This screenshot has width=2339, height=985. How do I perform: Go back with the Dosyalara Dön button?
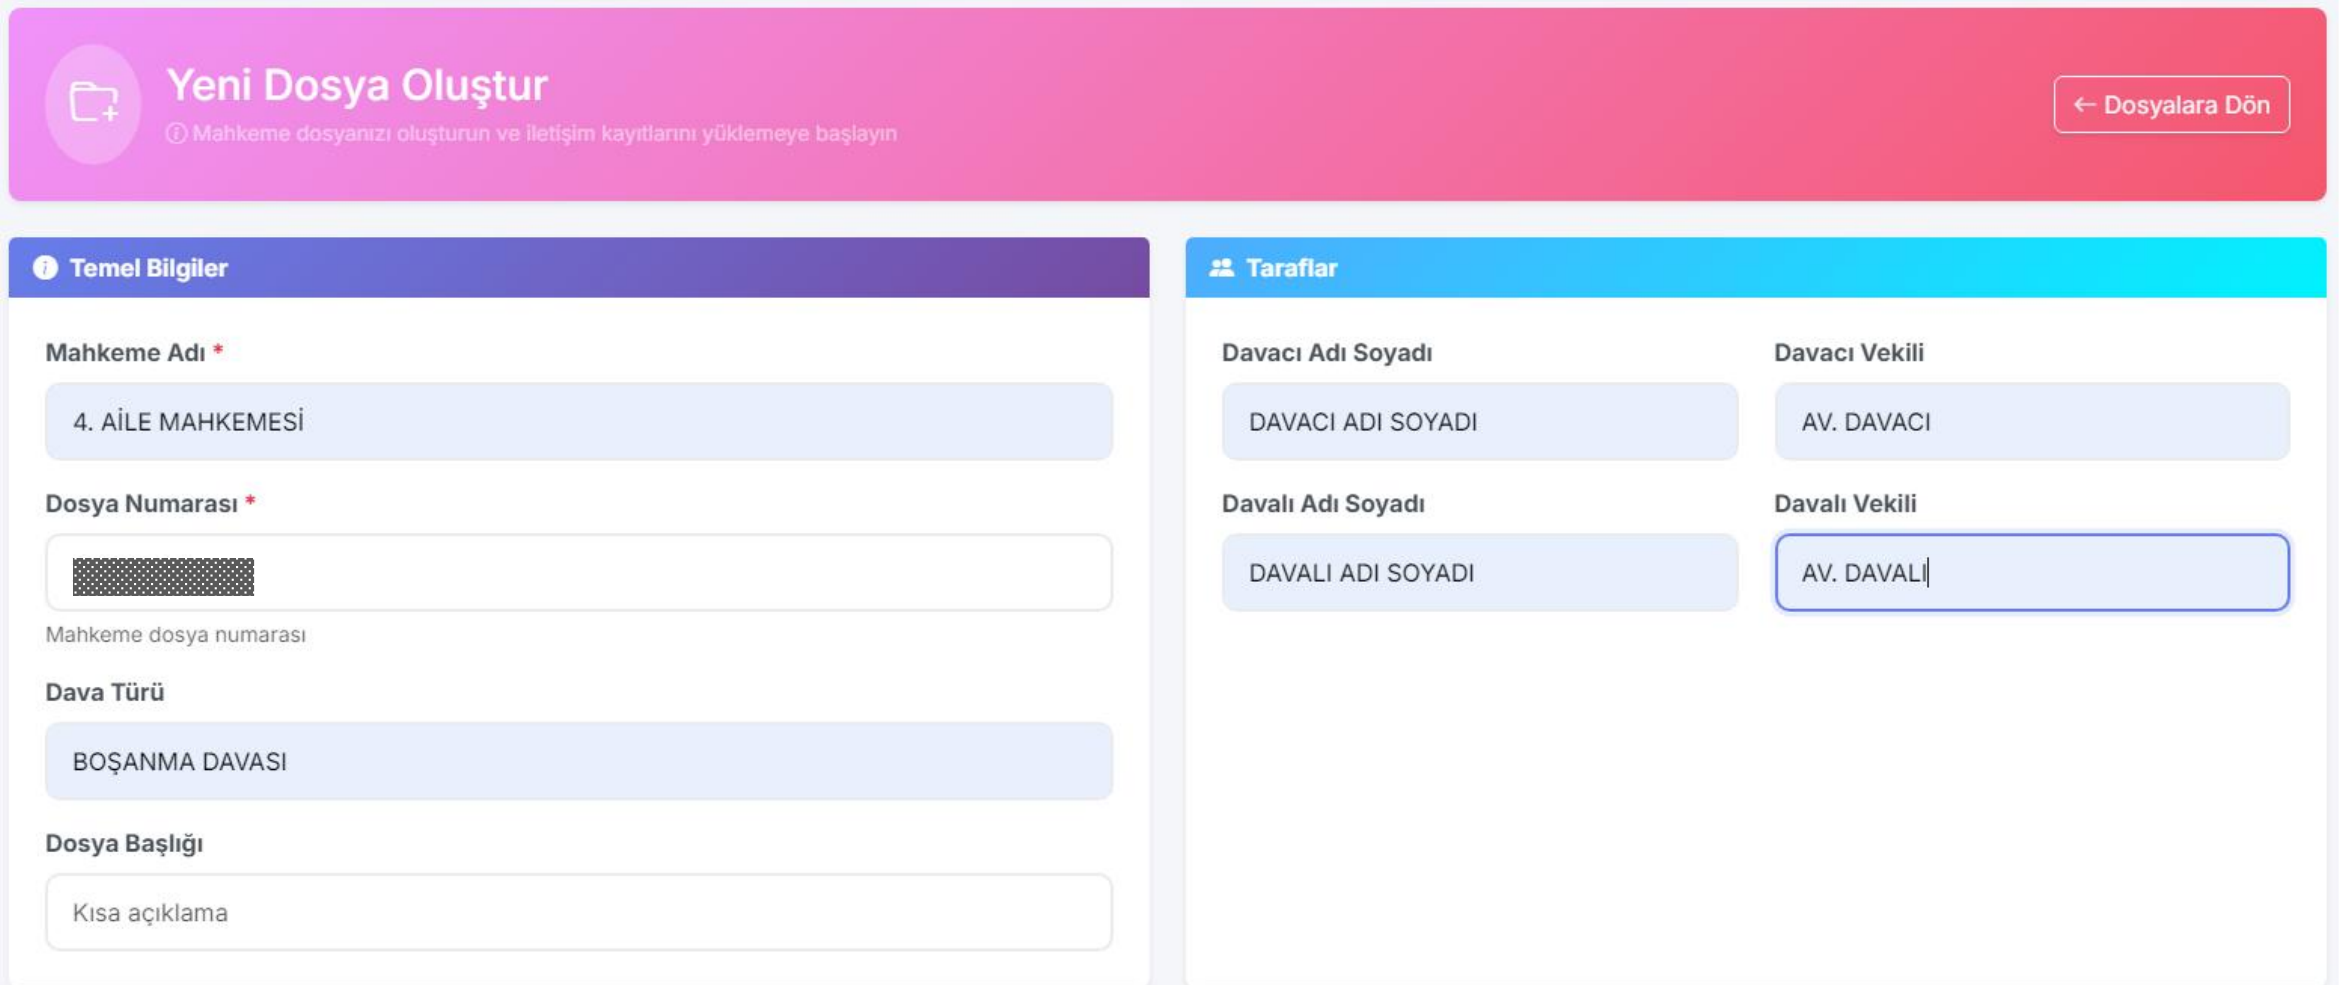pos(2171,105)
